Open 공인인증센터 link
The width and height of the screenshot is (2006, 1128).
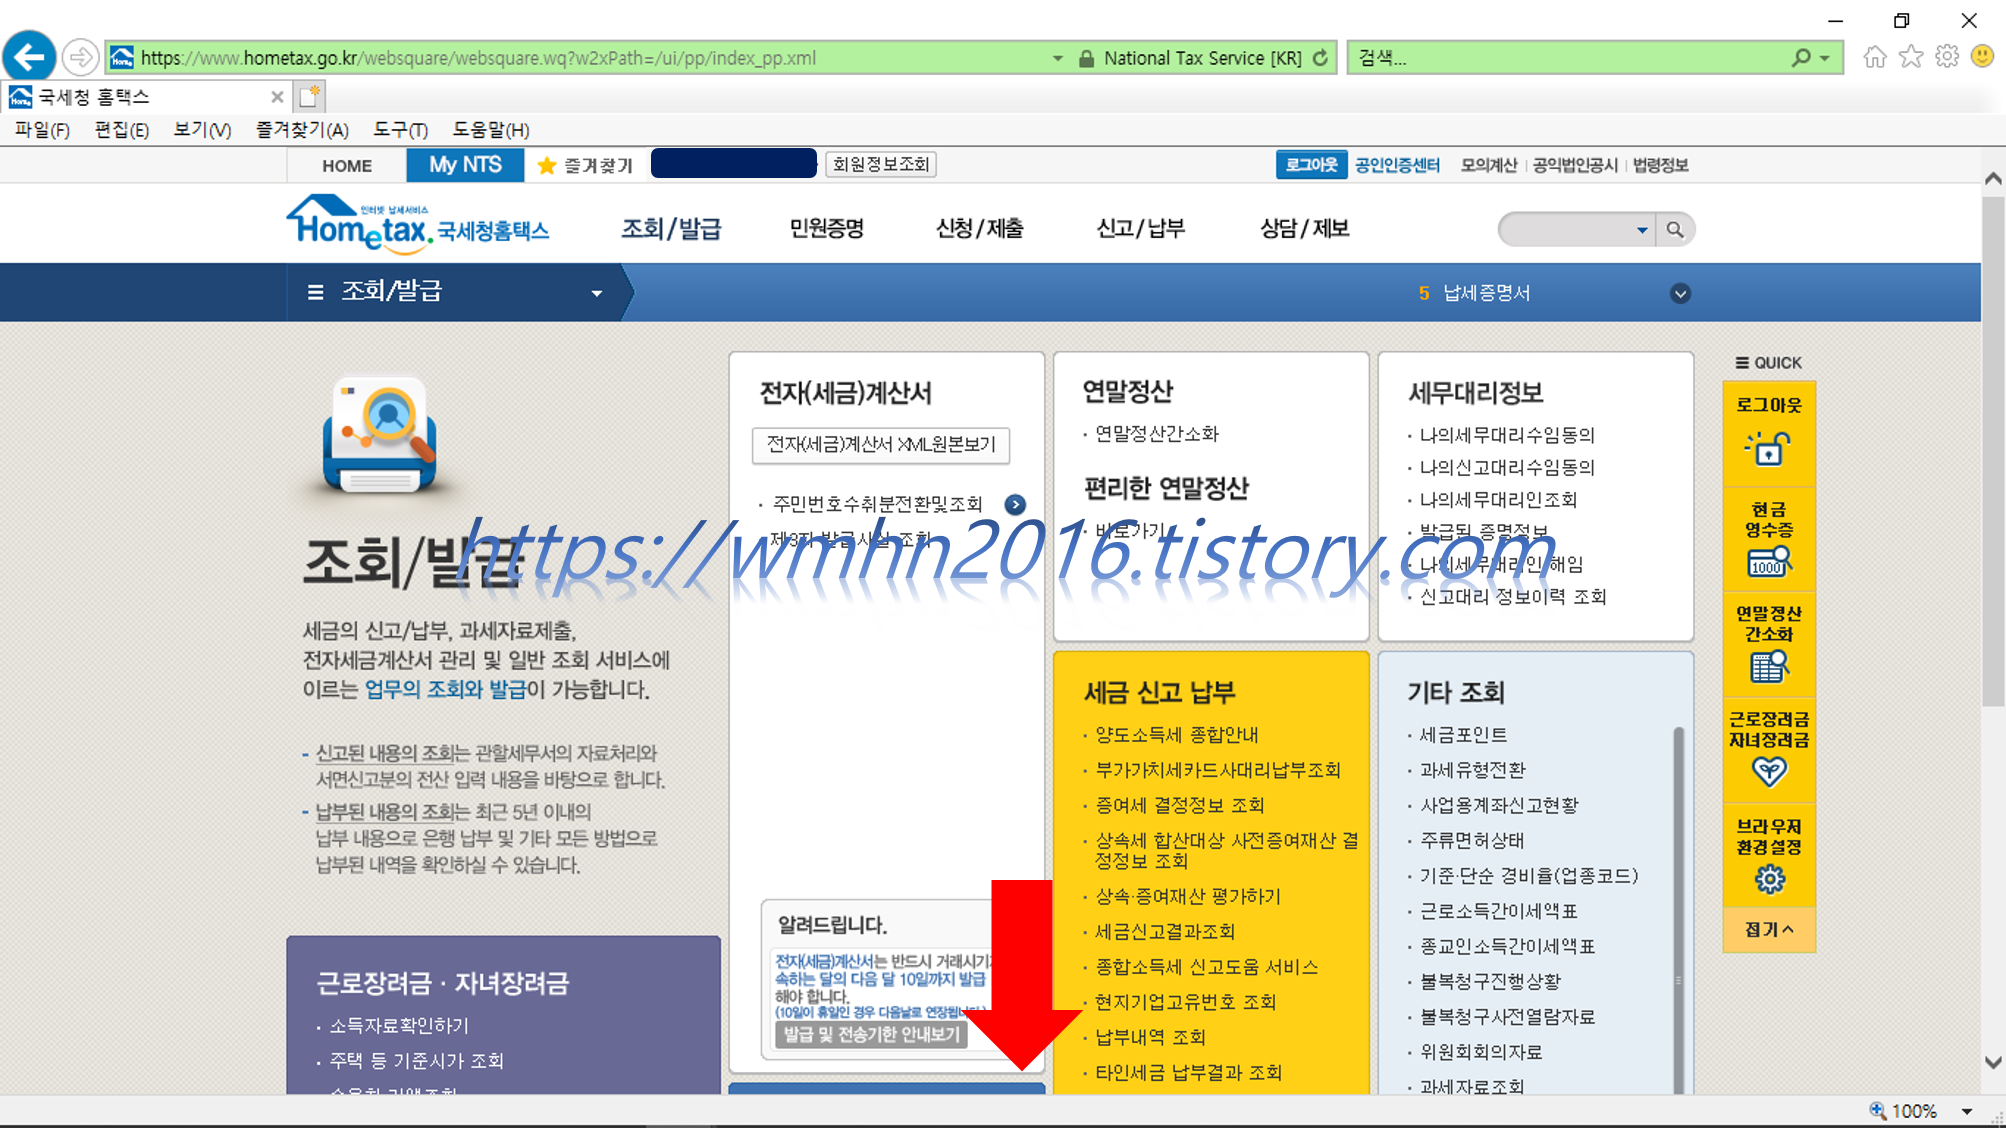pos(1397,165)
